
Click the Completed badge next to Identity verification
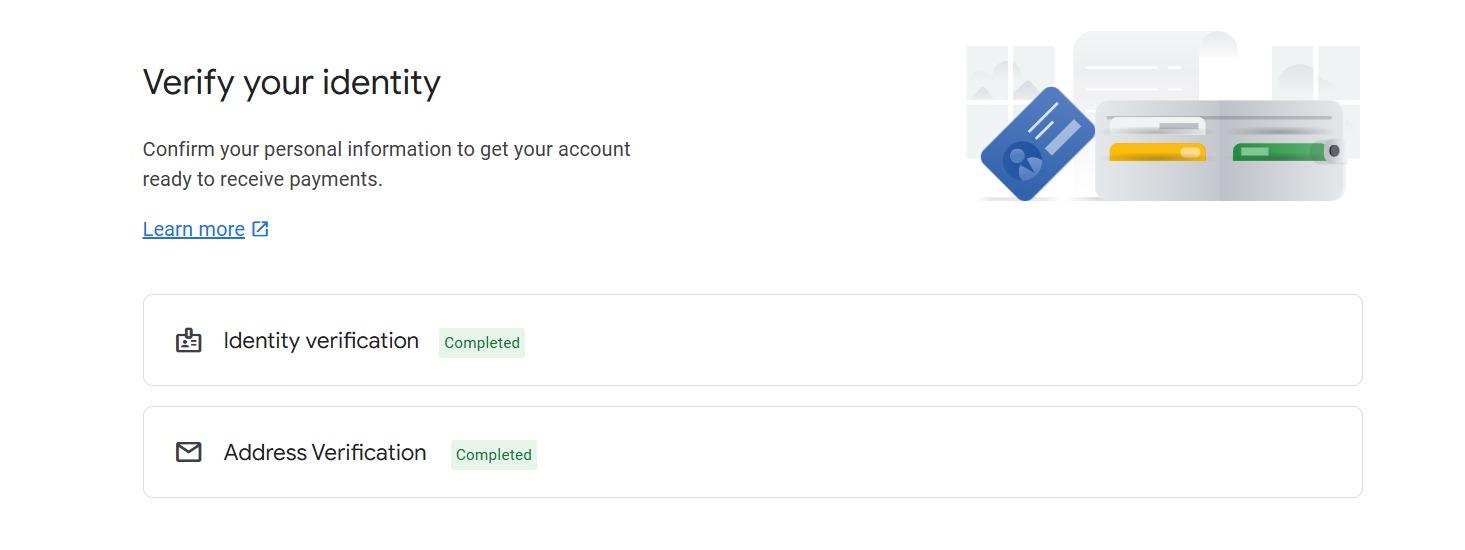pyautogui.click(x=482, y=343)
